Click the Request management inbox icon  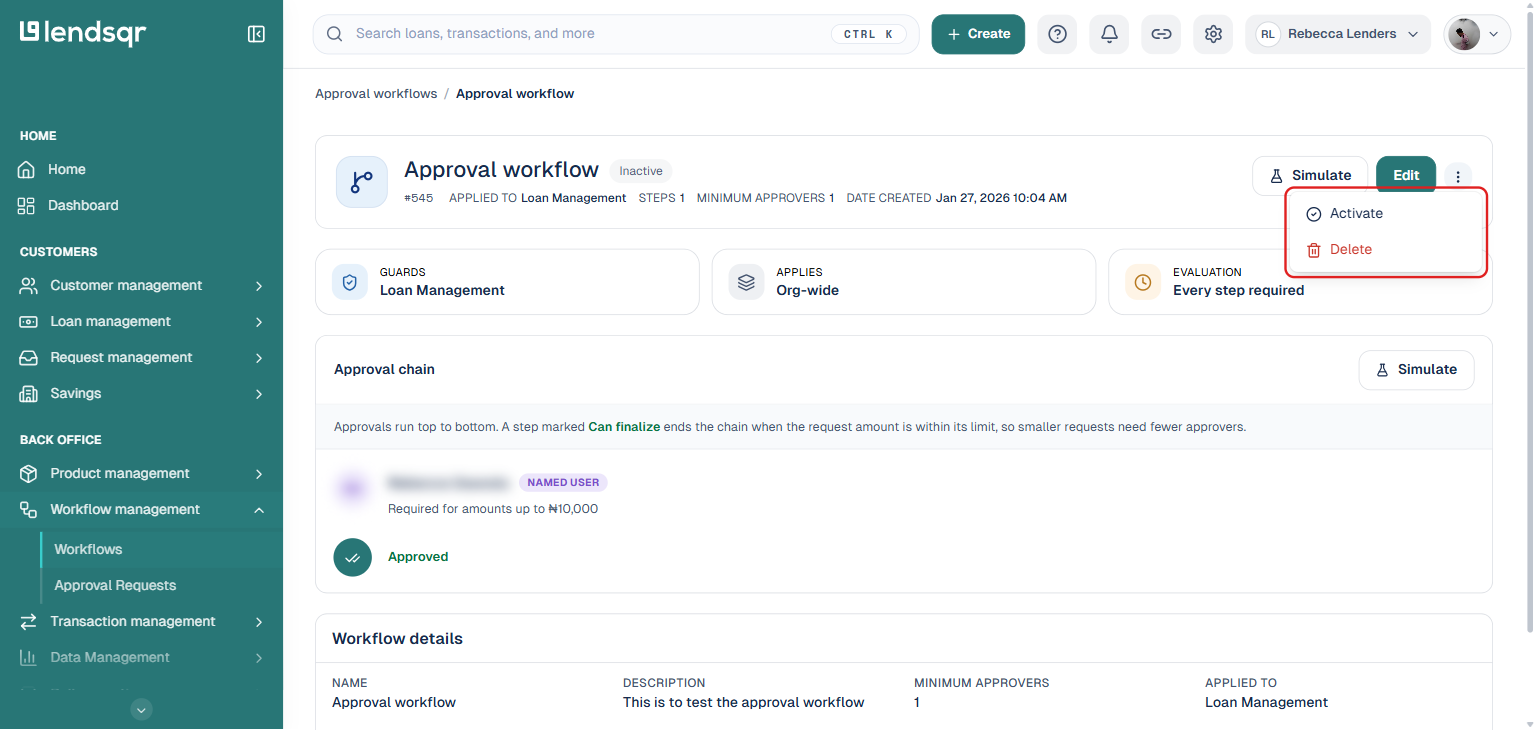coord(29,357)
